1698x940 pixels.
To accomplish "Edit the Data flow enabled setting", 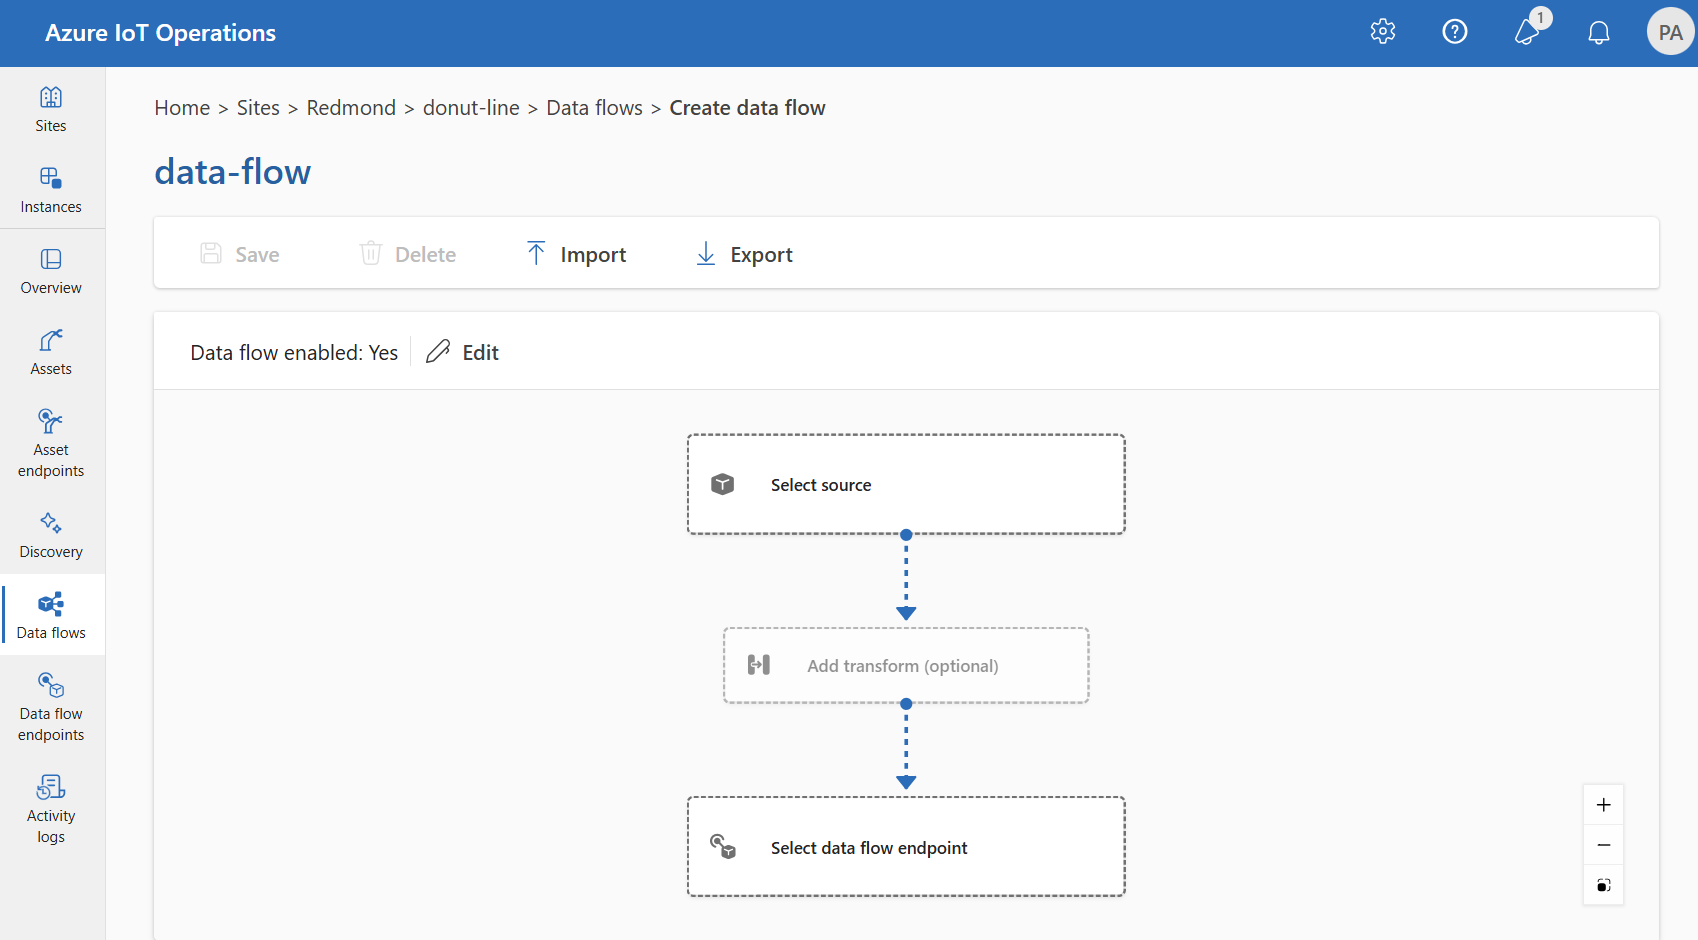I will click(462, 351).
